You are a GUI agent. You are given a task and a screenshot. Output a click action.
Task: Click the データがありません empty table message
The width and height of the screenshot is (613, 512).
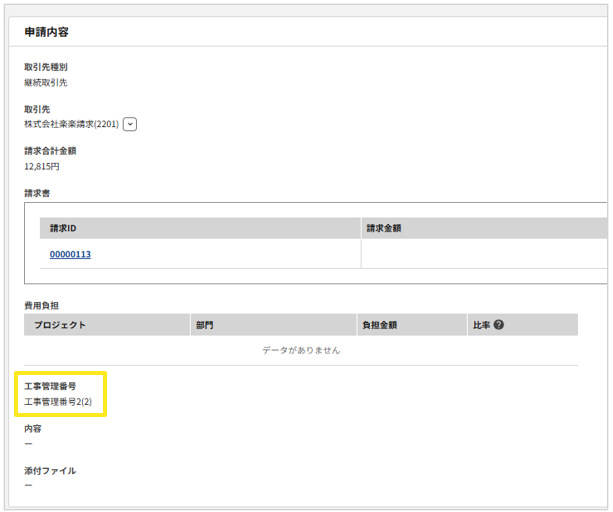pos(301,350)
